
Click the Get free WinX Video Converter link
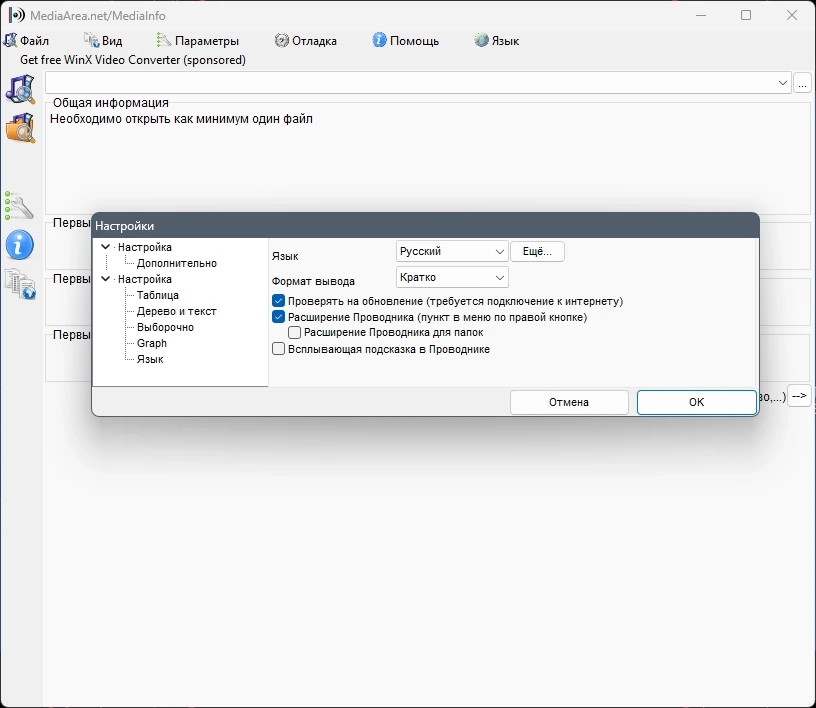tap(133, 60)
